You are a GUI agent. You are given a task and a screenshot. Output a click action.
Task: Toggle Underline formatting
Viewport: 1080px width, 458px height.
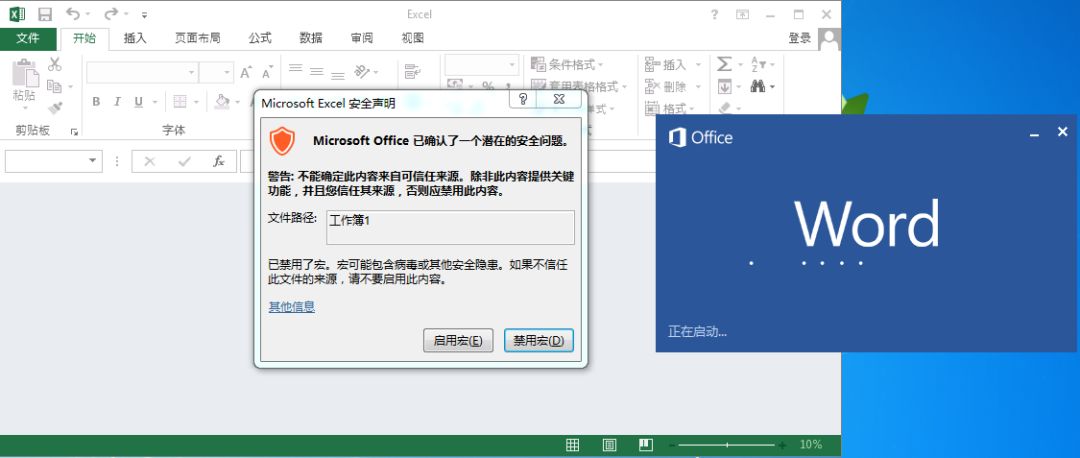tap(138, 102)
